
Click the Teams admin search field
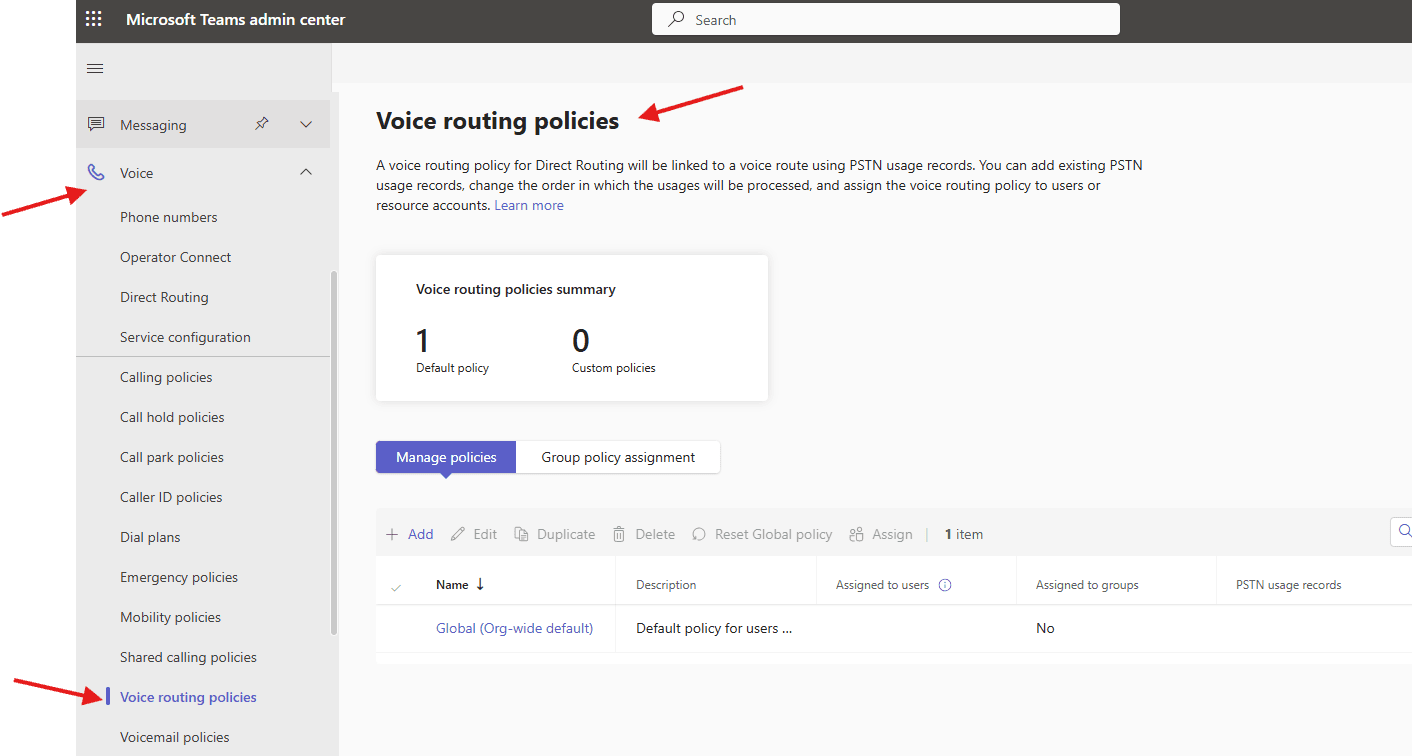pyautogui.click(x=884, y=18)
